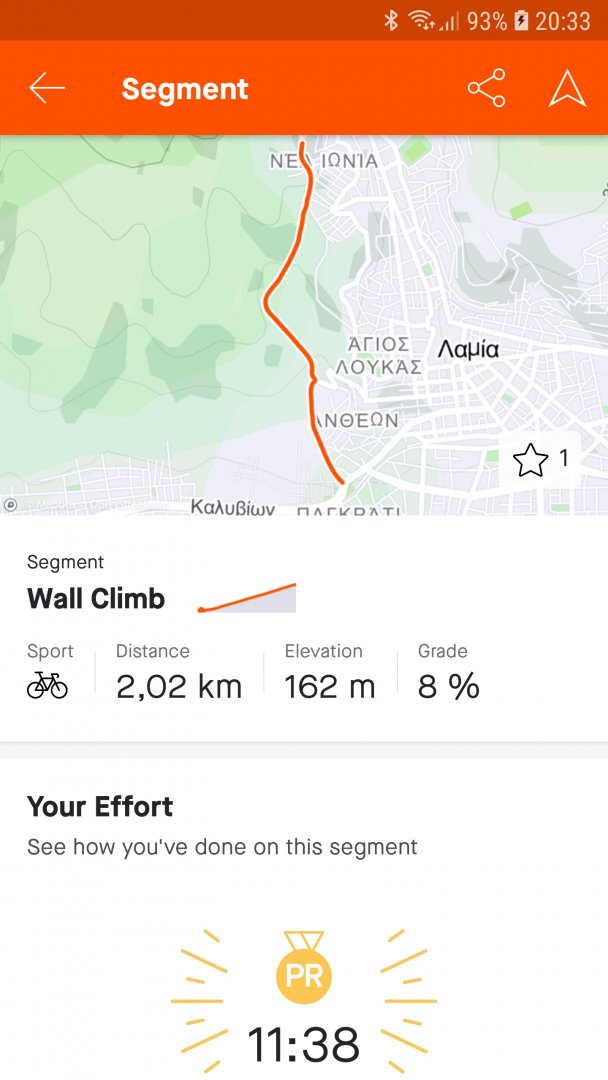The height and width of the screenshot is (1080, 608).
Task: Tap the Bluetooth status bar icon
Action: pyautogui.click(x=391, y=20)
